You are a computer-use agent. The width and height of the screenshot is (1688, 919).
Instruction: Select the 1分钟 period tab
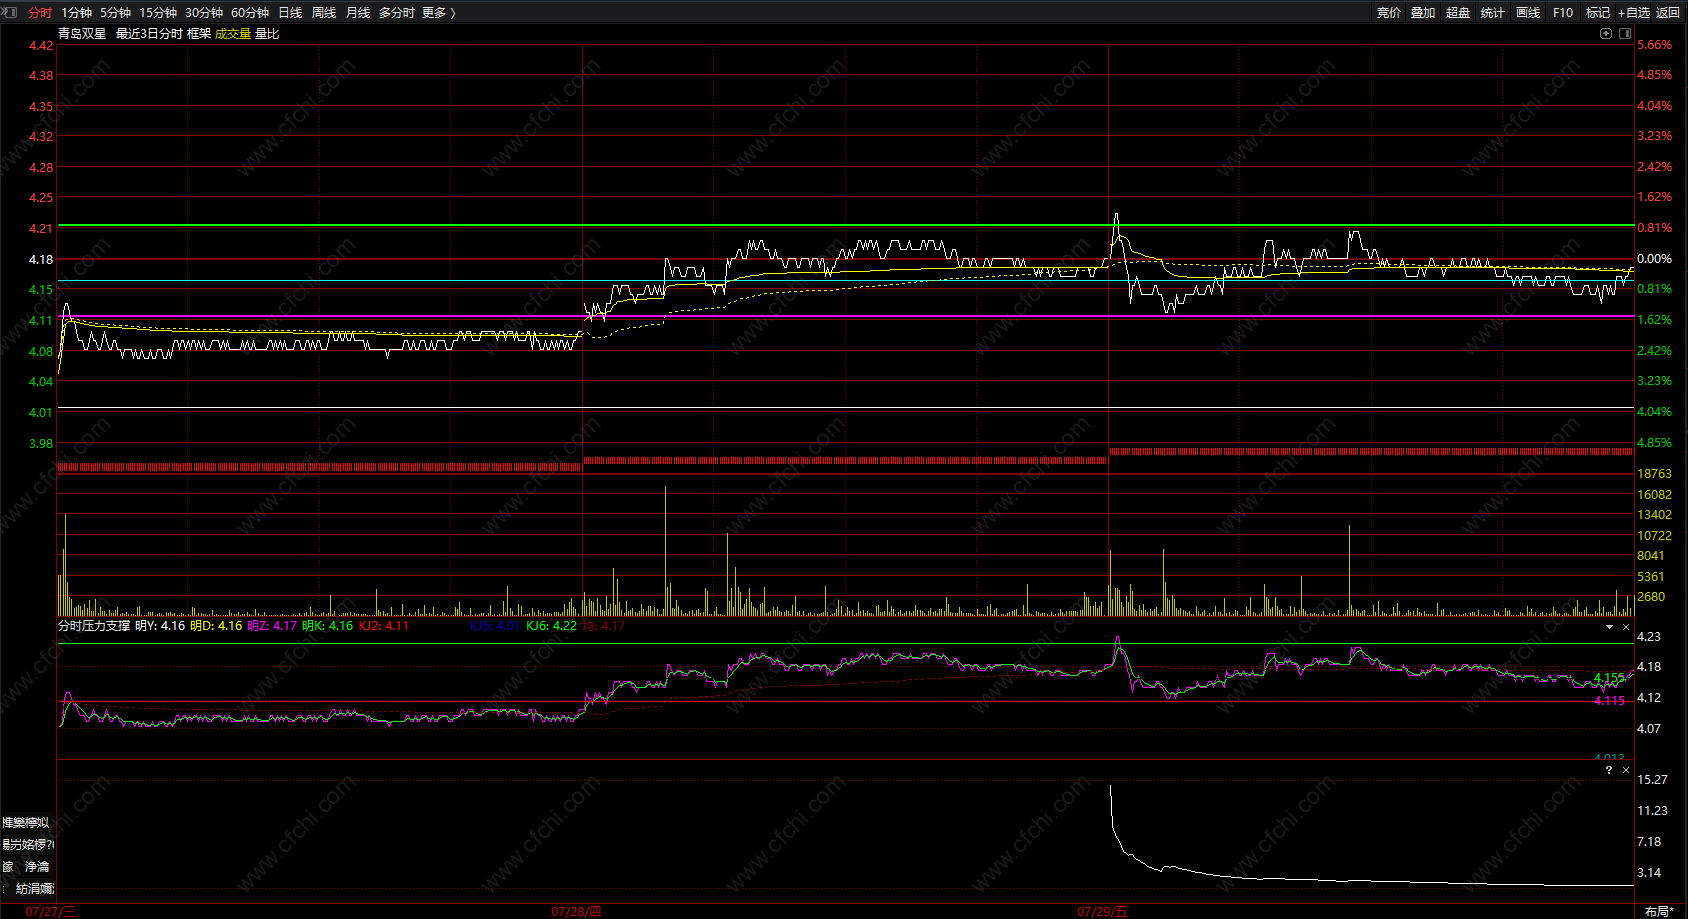(x=76, y=12)
